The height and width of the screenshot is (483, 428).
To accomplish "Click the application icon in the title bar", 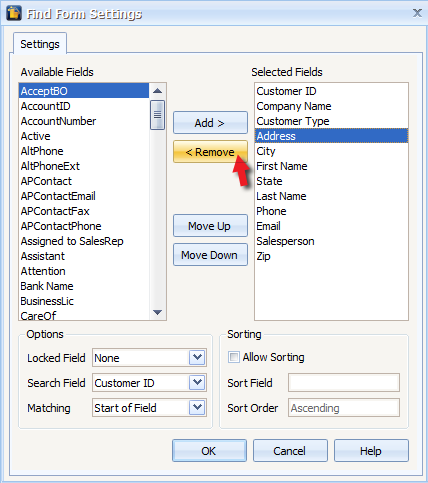I will pos(14,13).
